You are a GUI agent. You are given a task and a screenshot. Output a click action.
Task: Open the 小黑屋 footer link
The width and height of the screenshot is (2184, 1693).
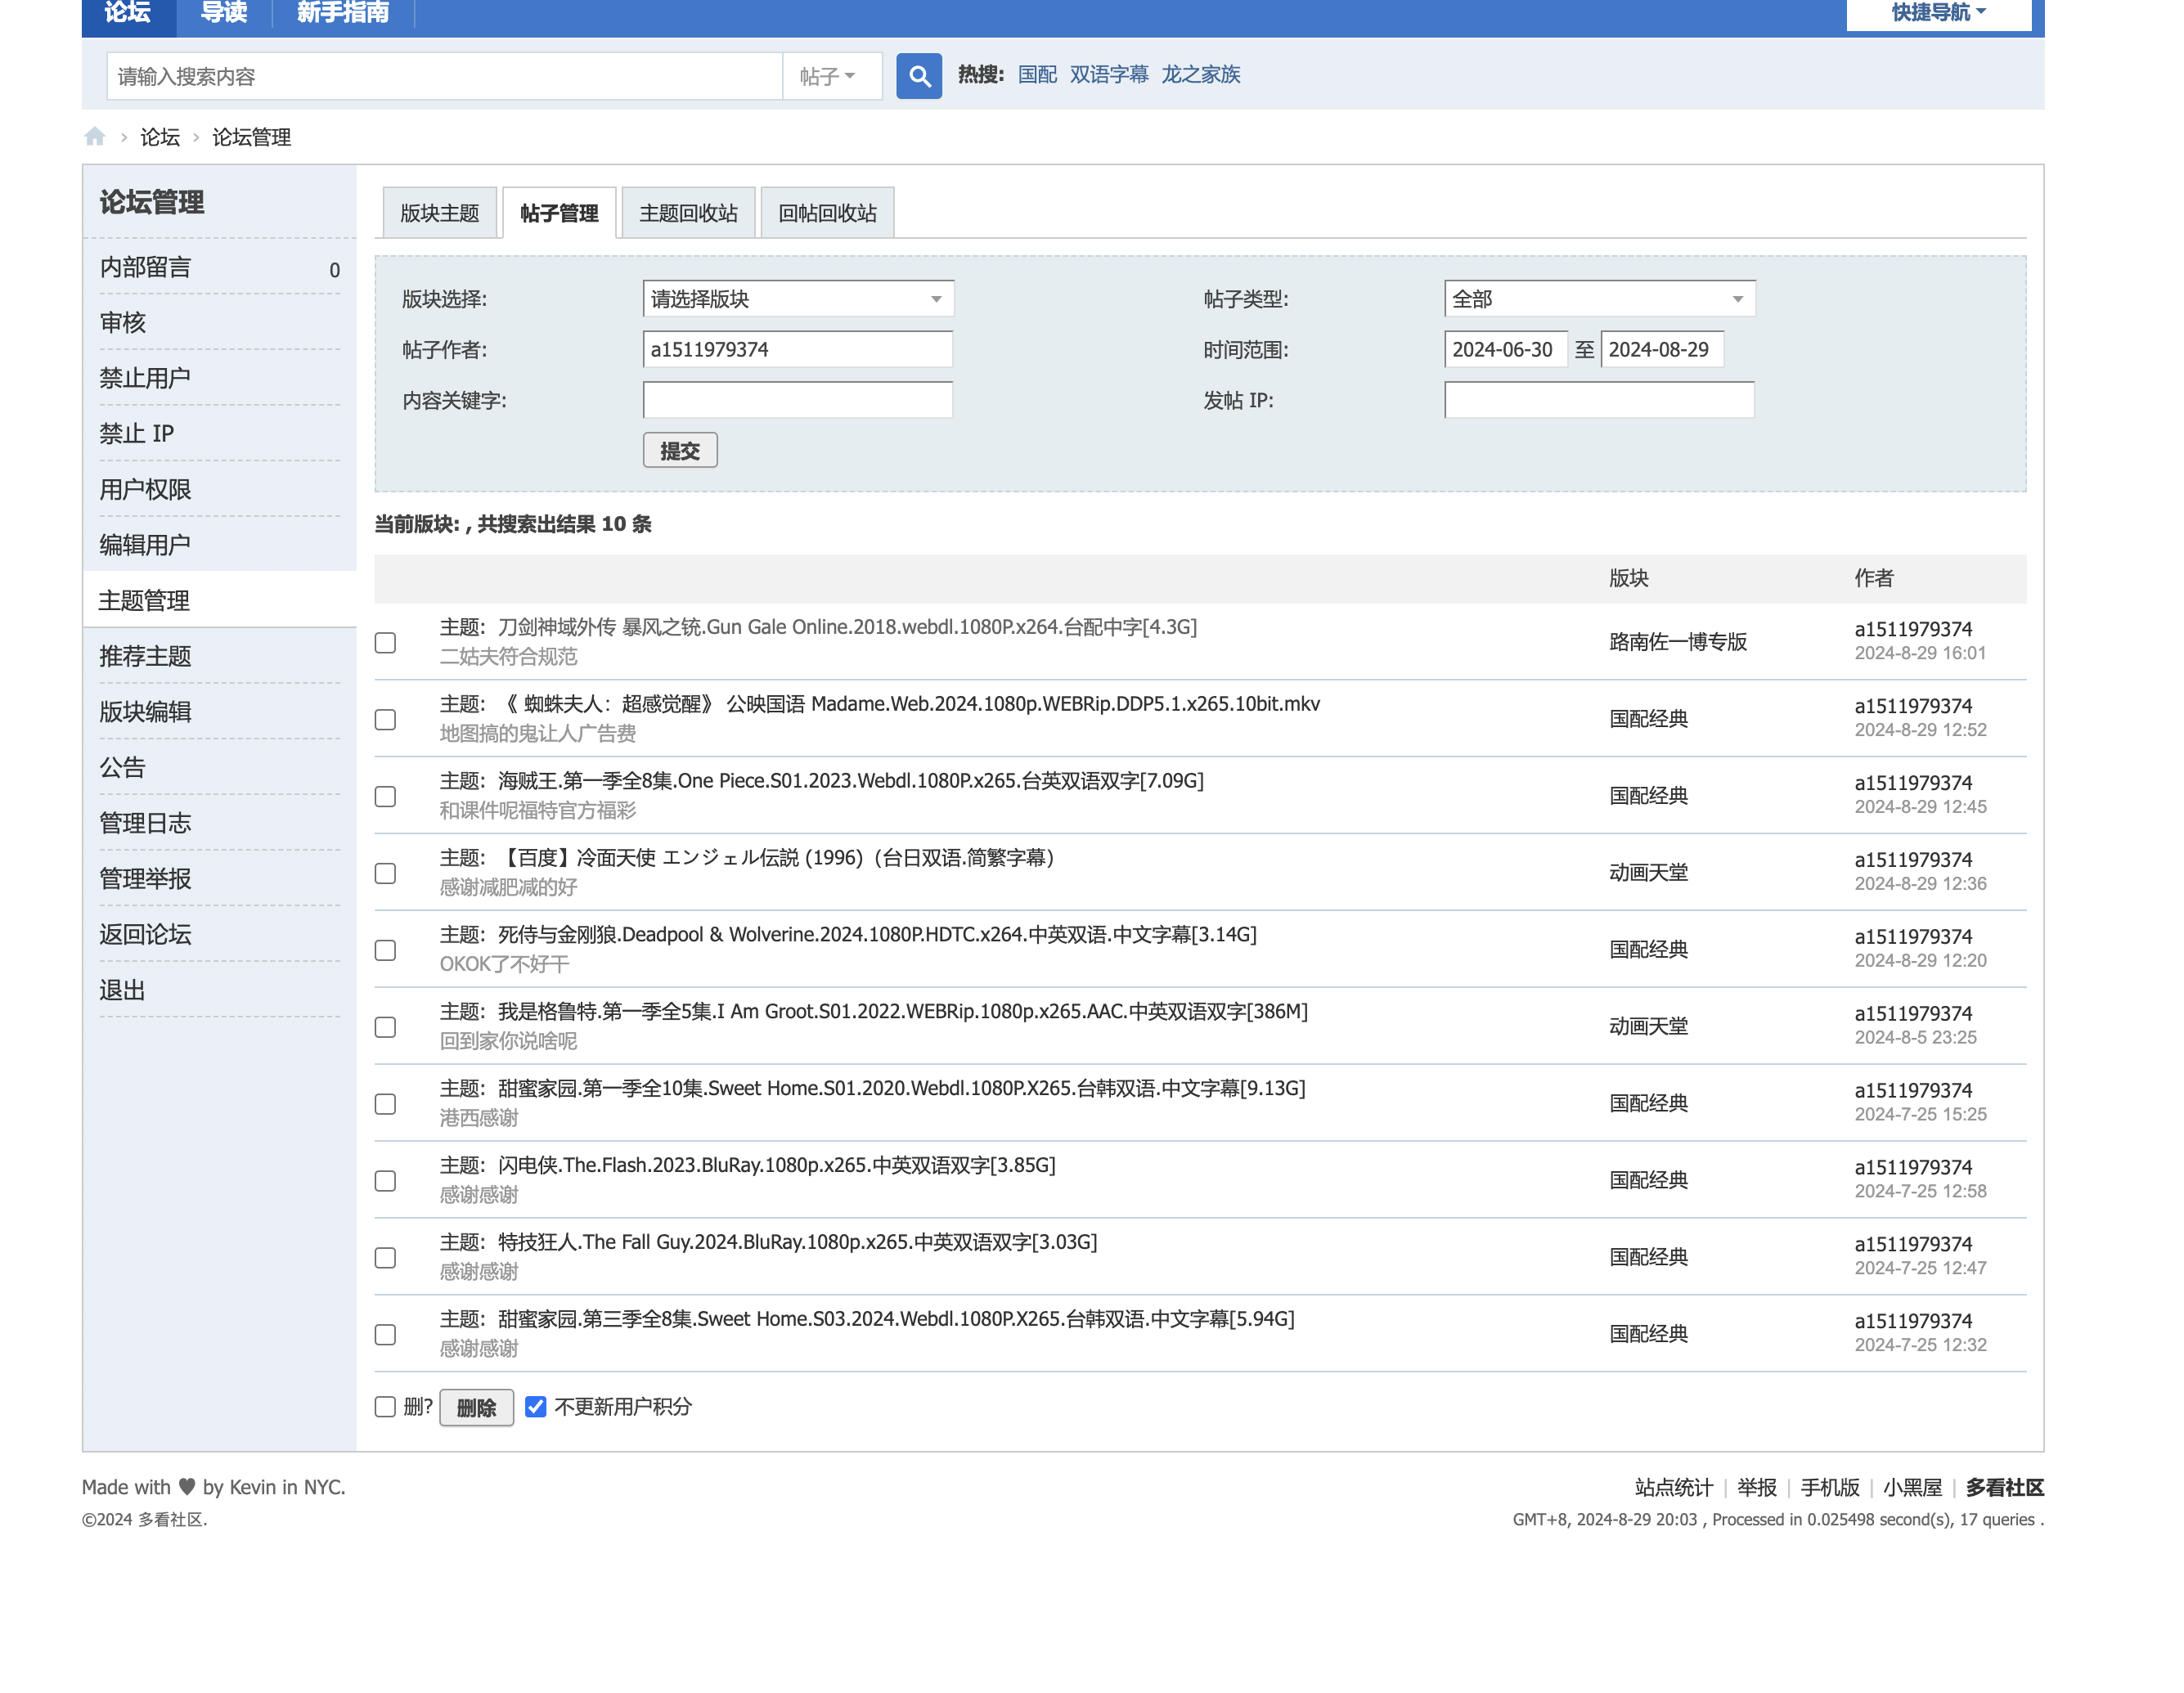[1912, 1488]
